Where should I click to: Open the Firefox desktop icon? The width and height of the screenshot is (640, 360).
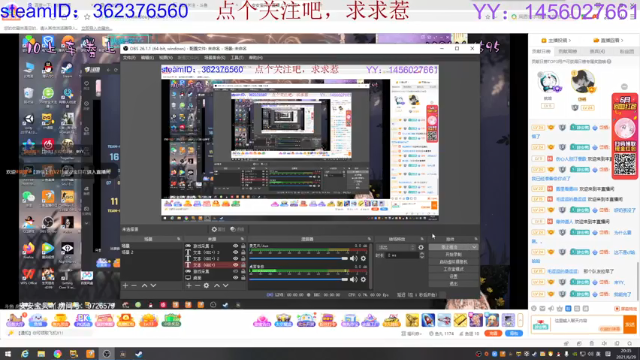(29, 251)
